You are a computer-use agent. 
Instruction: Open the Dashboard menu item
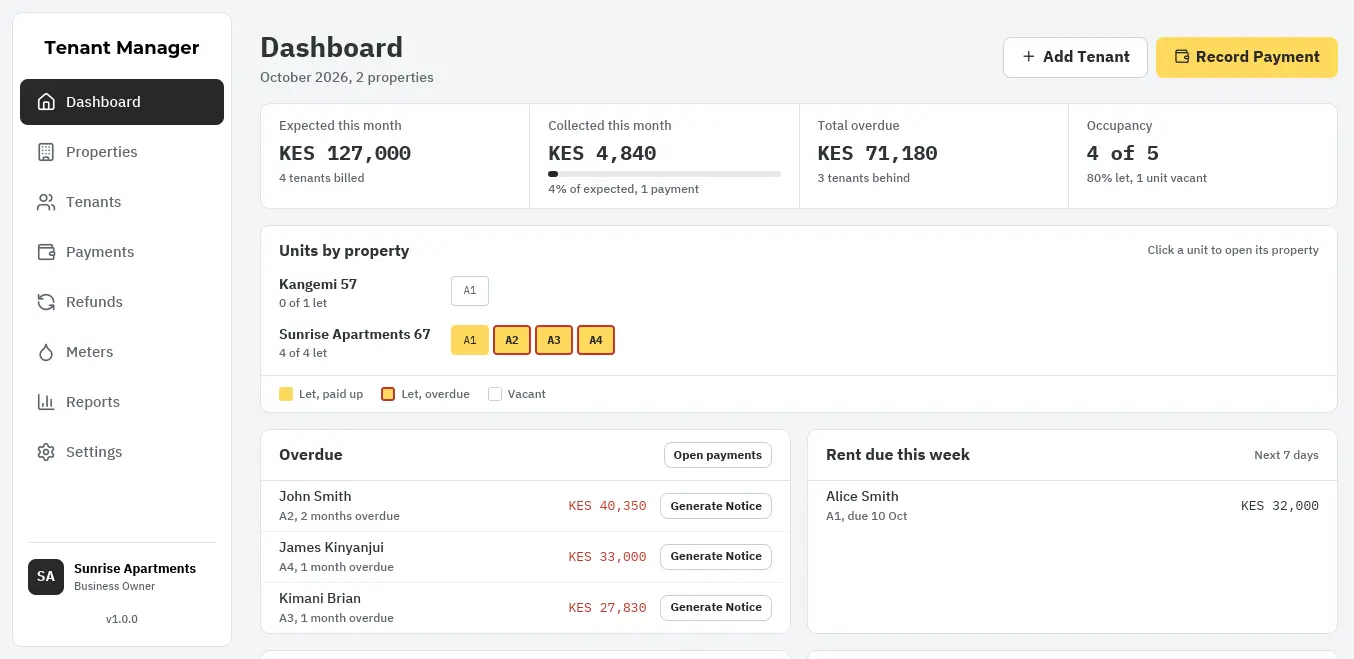[122, 102]
